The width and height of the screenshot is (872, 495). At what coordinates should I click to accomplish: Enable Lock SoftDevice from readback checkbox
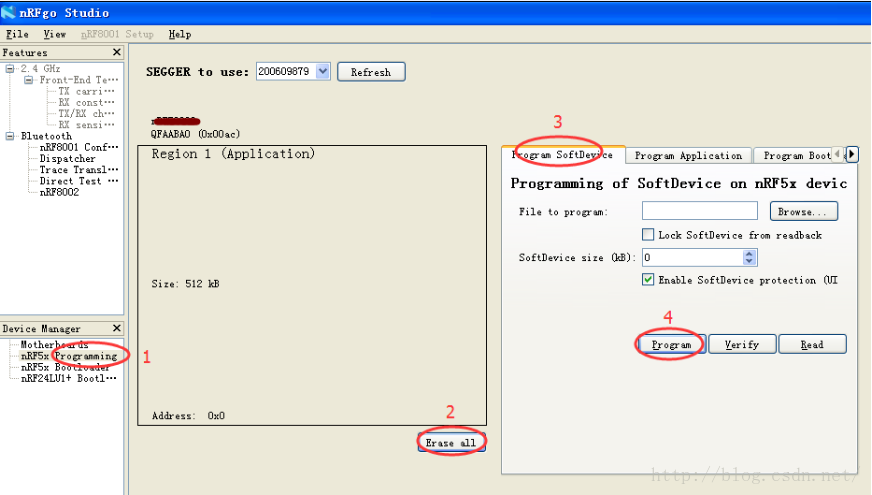tap(648, 234)
